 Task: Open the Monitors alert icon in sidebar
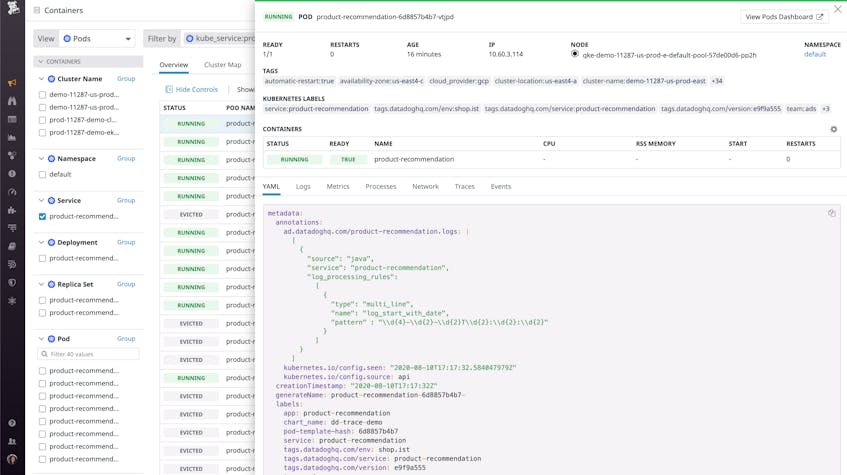coord(12,174)
